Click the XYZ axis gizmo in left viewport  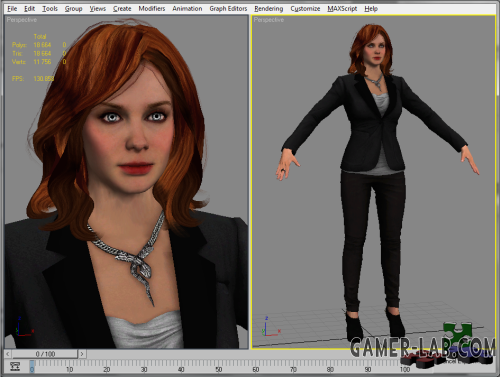tap(24, 327)
